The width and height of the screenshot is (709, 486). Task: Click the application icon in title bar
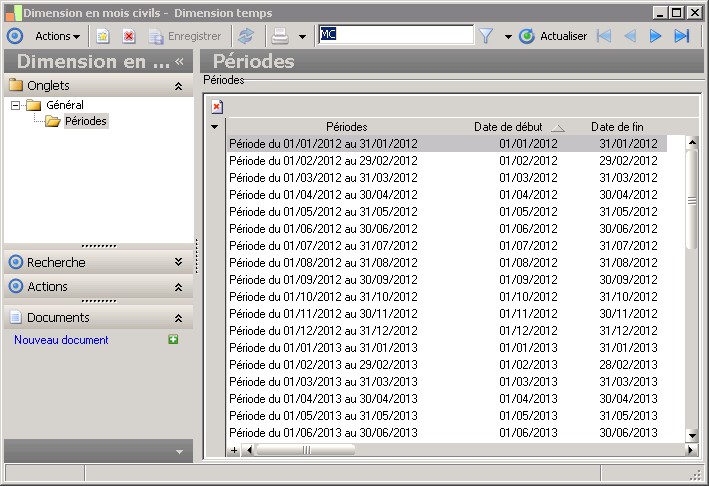(x=13, y=13)
